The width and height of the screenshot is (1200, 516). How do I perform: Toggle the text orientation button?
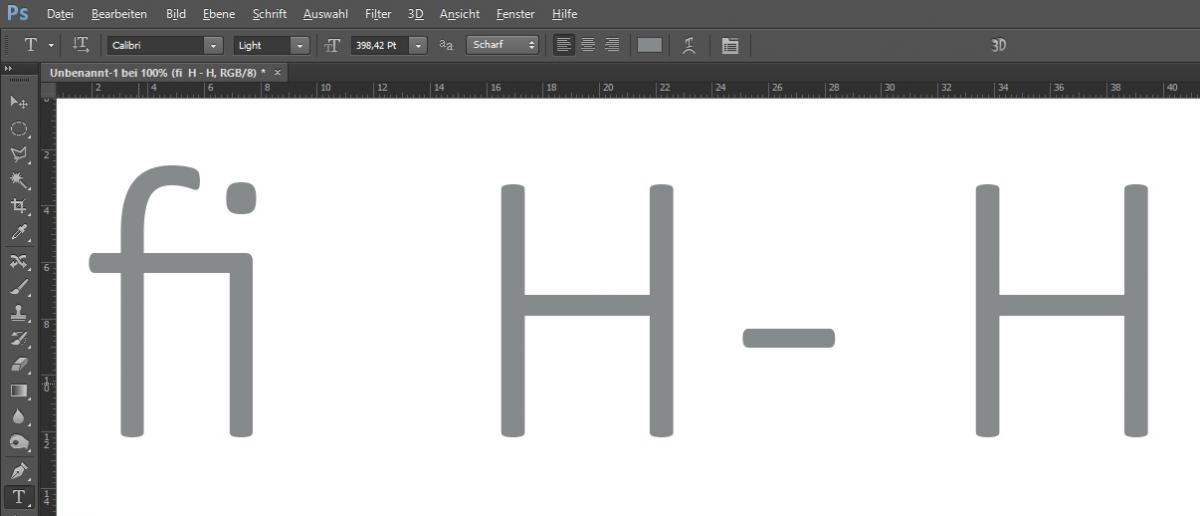(81, 45)
